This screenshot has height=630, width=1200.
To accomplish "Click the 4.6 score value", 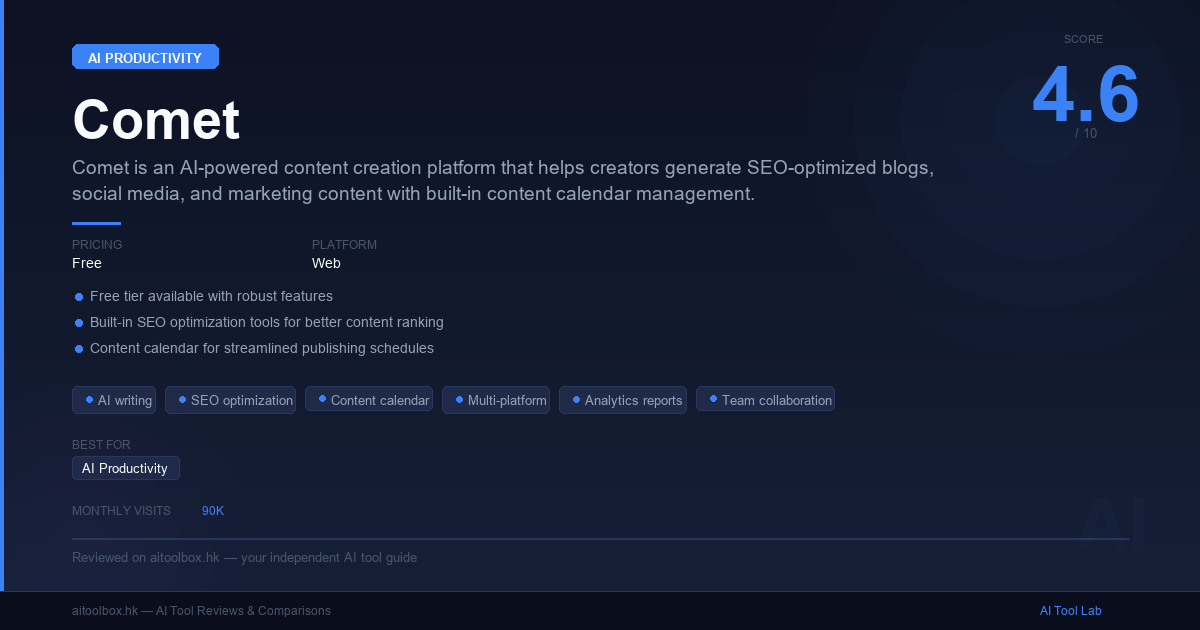I will click(1085, 95).
